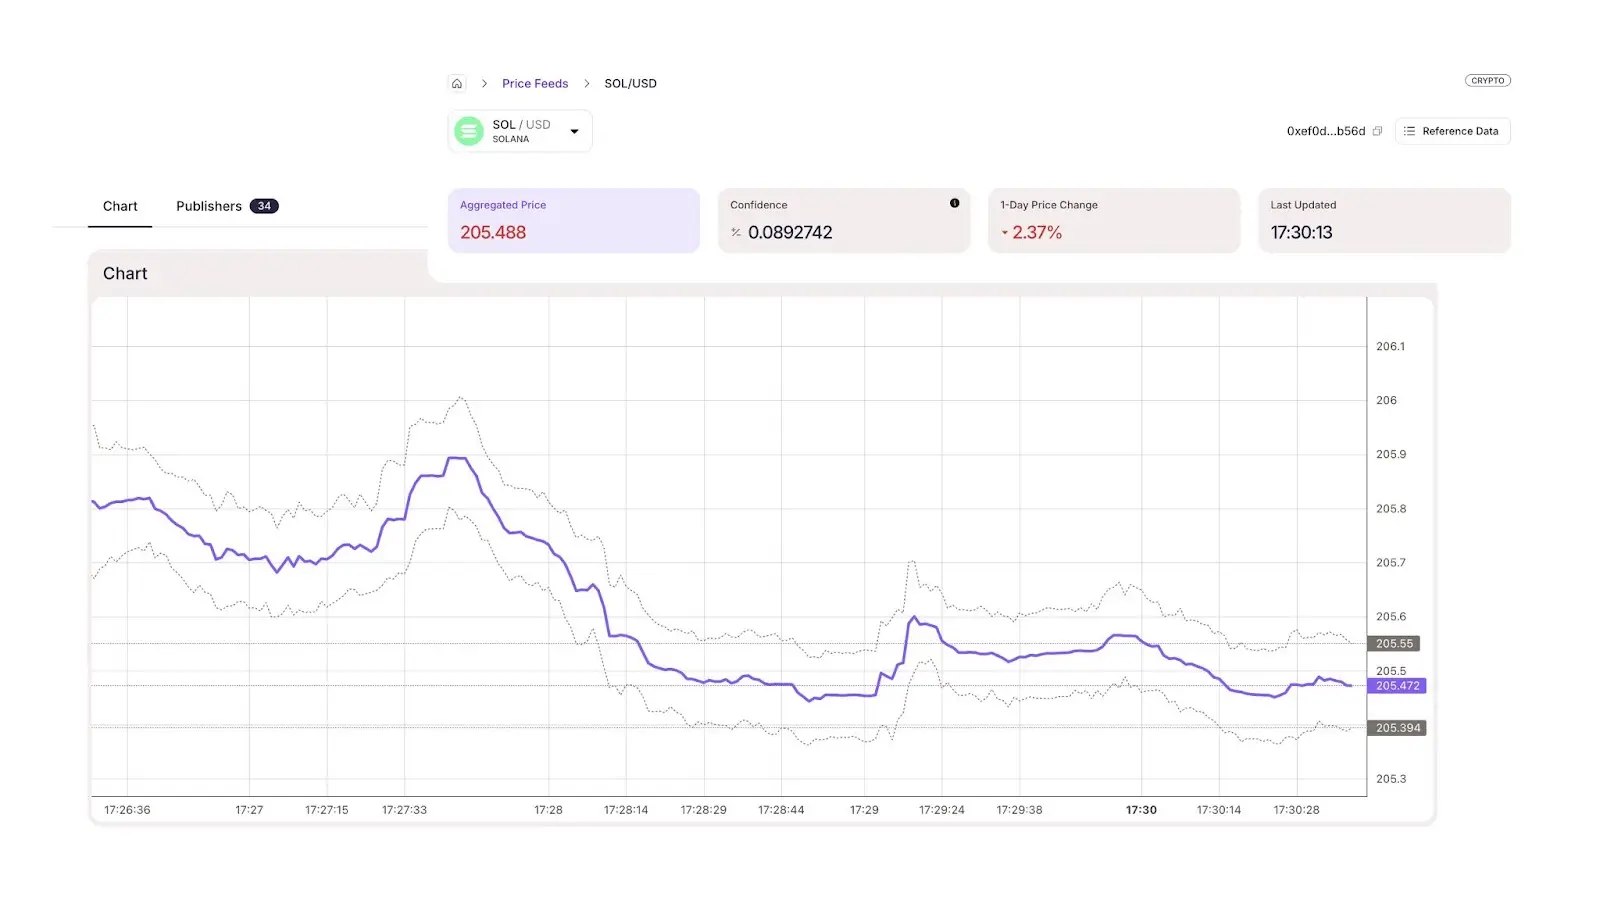1600x900 pixels.
Task: Click the 17:29 time axis label
Action: pyautogui.click(x=864, y=810)
